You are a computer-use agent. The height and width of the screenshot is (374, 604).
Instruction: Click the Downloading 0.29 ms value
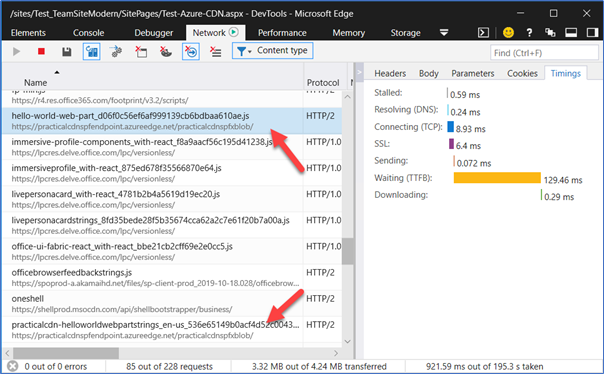tap(559, 197)
